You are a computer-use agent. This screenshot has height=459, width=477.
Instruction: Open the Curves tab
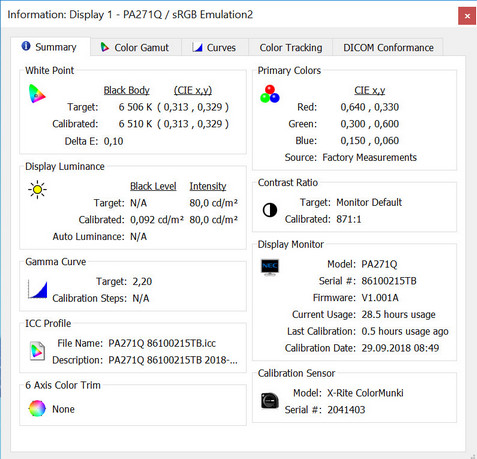click(x=215, y=48)
